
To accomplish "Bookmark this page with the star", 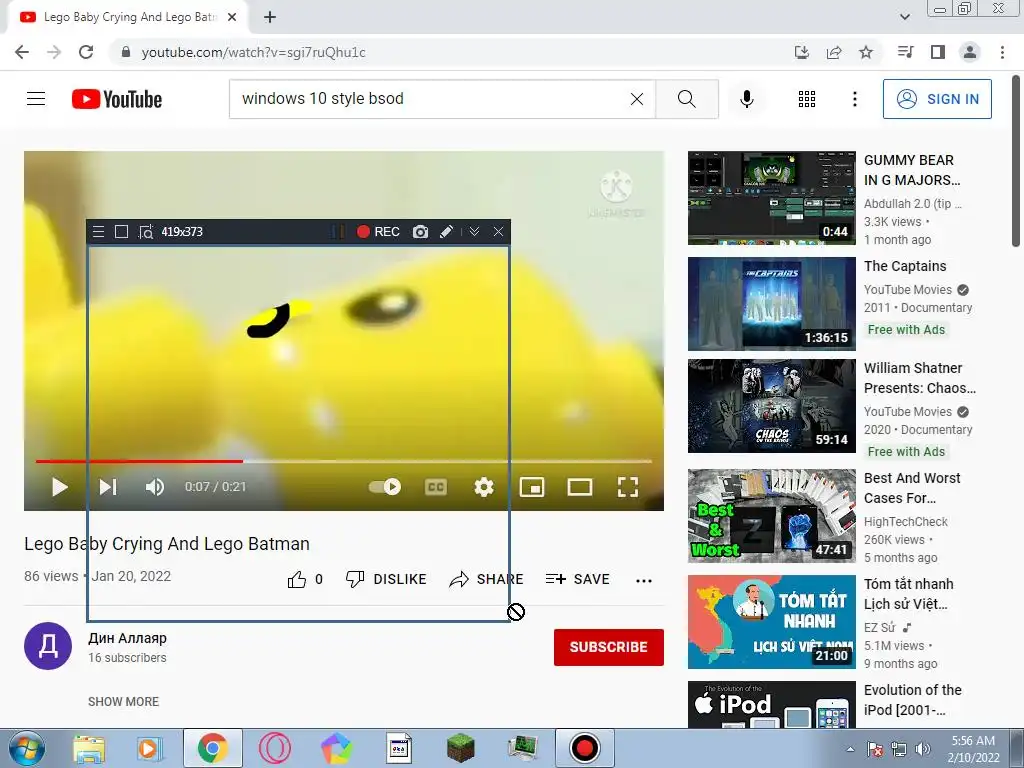I will pyautogui.click(x=866, y=52).
